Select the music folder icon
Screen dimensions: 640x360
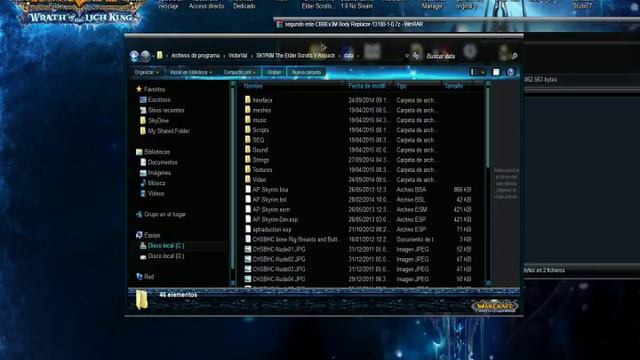(248, 120)
